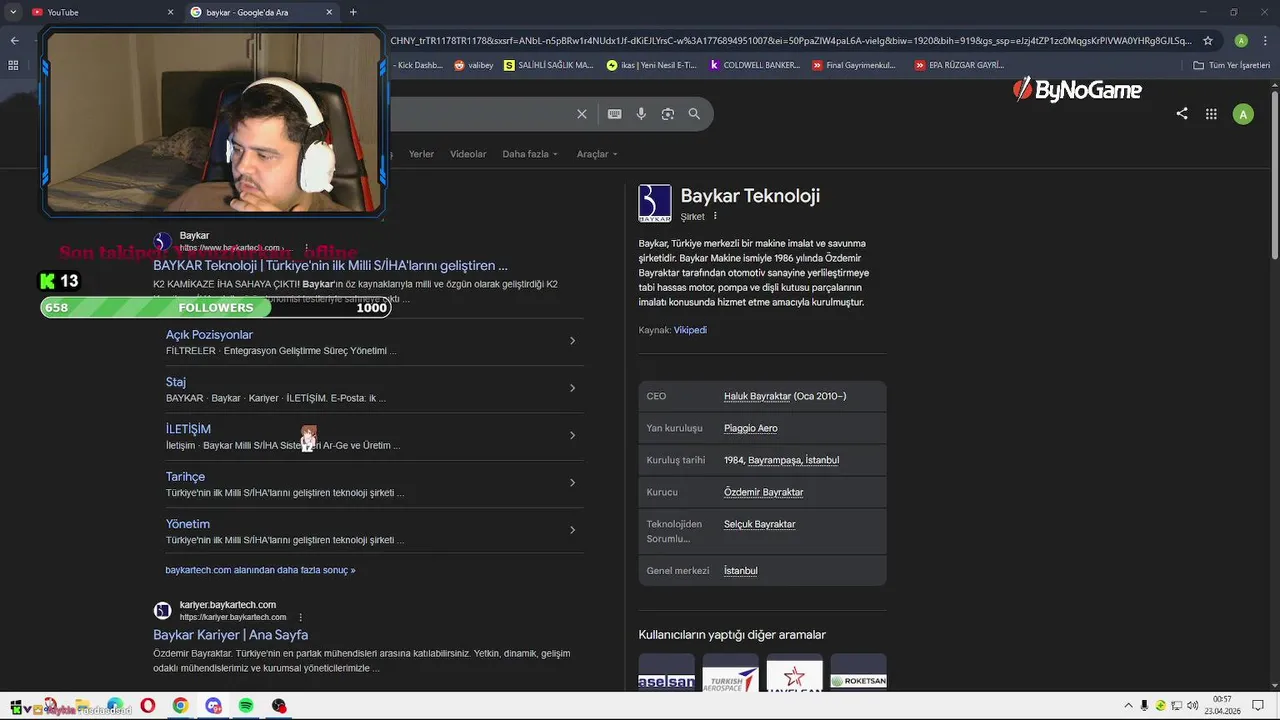This screenshot has height=720, width=1280.
Task: Expand the Araçlar tools dropdown
Action: pyautogui.click(x=597, y=154)
